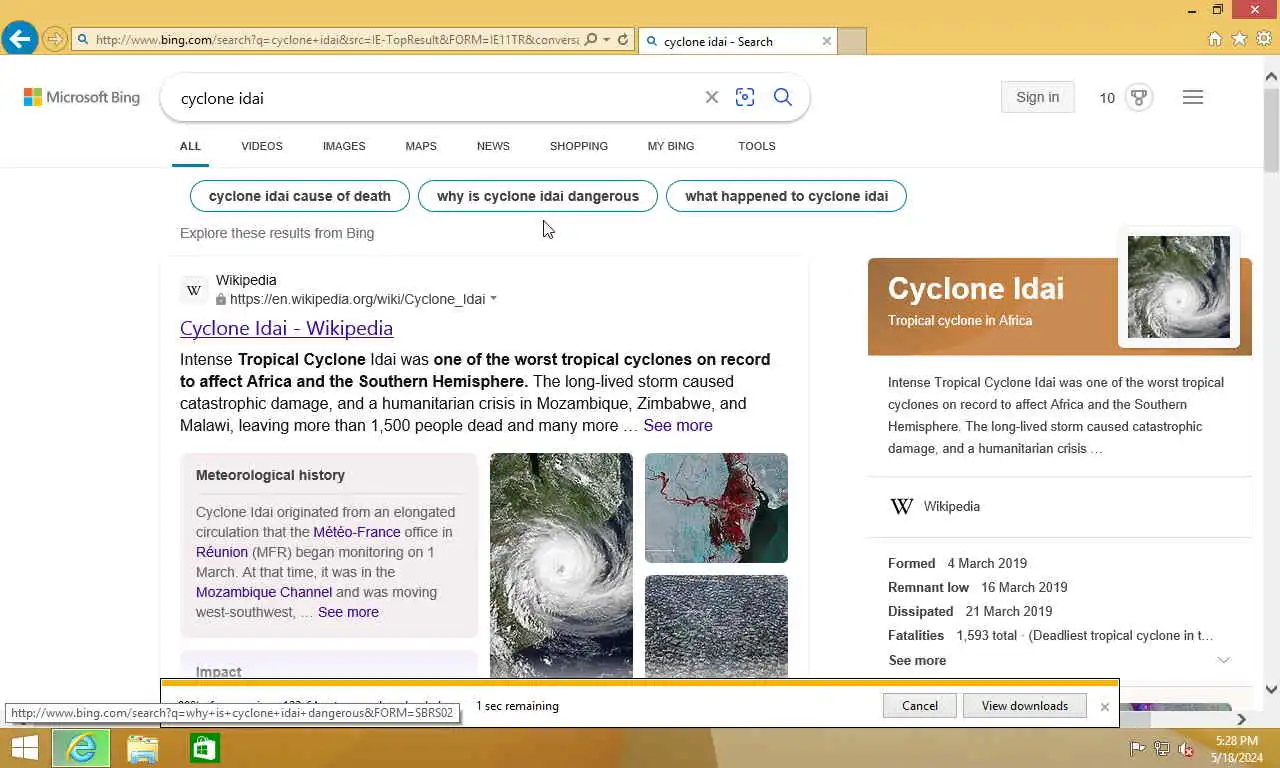Expand 'See more' chevron in knowledge panel
The image size is (1280, 768).
tap(1223, 660)
